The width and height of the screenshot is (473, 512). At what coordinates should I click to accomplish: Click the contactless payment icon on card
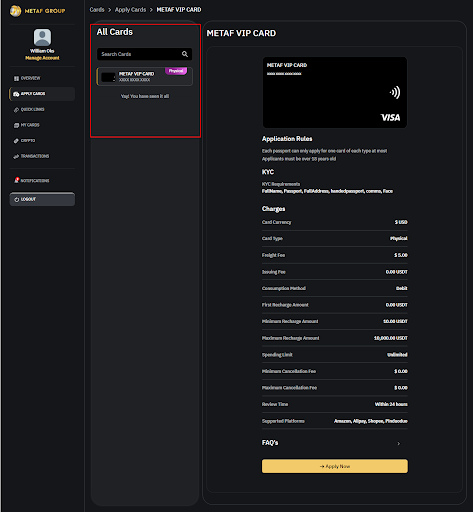point(395,92)
